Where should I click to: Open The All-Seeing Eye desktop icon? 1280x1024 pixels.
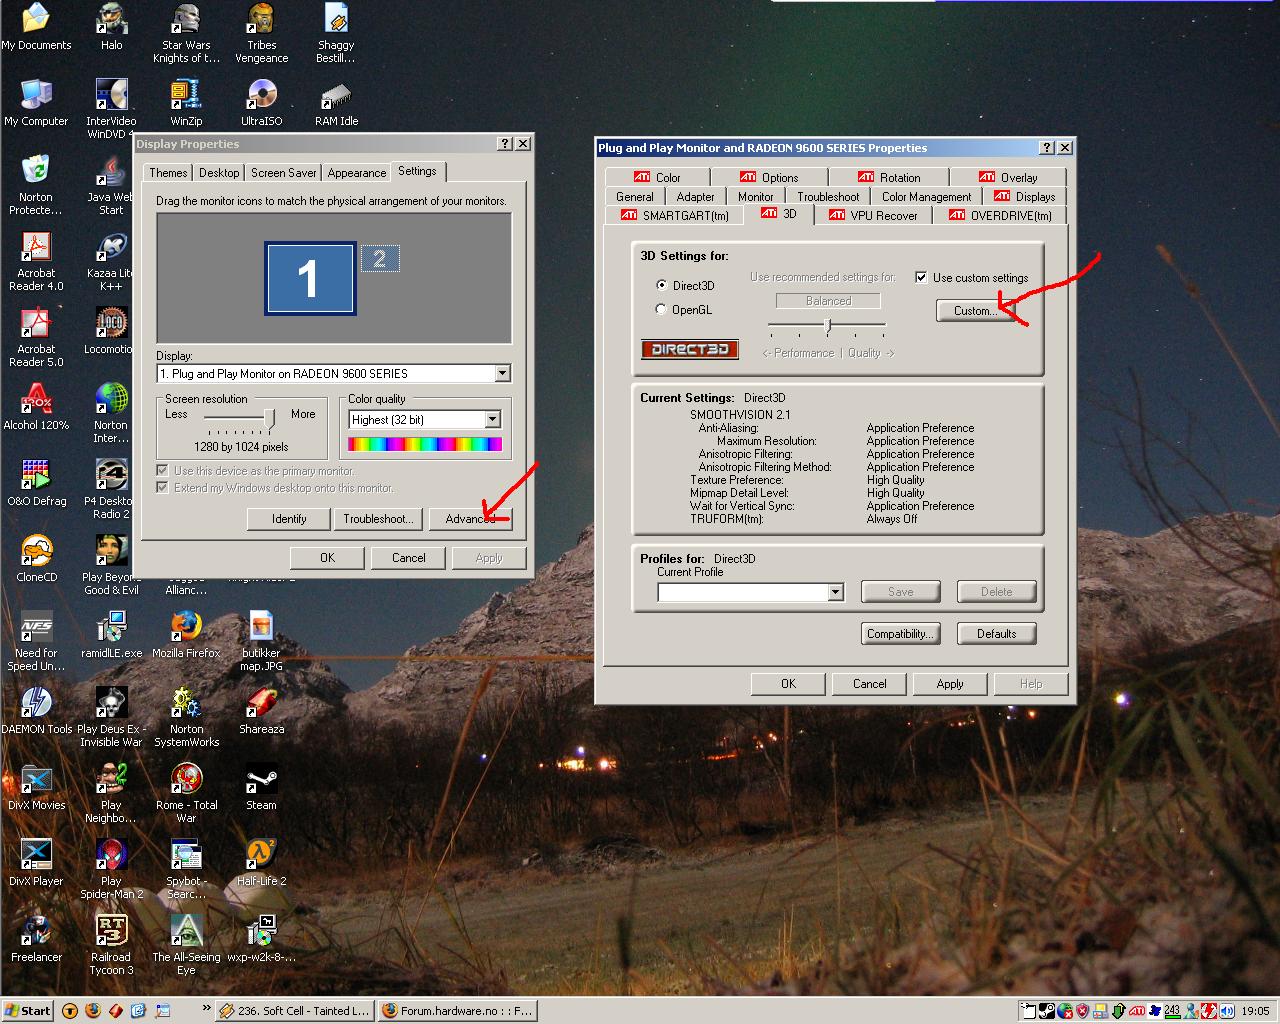tap(186, 945)
